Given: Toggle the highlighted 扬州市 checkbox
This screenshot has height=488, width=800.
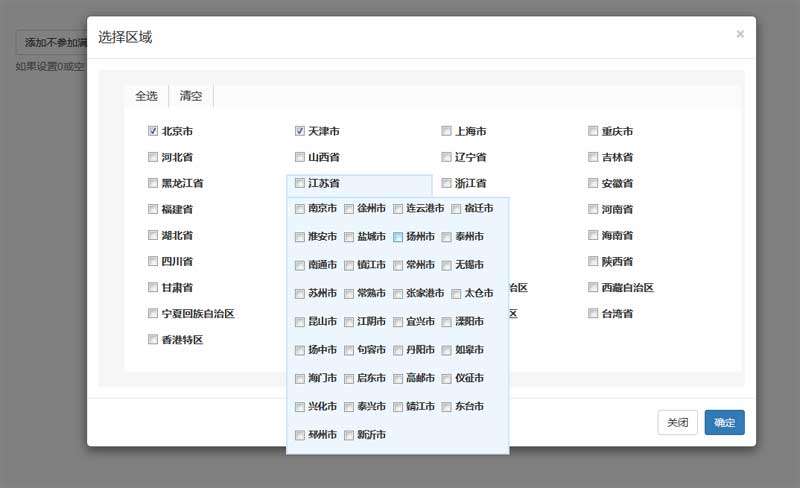Looking at the screenshot, I should 398,237.
